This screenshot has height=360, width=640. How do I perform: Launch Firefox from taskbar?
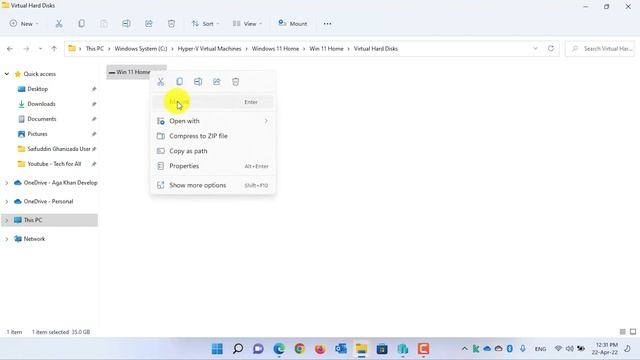click(320, 349)
